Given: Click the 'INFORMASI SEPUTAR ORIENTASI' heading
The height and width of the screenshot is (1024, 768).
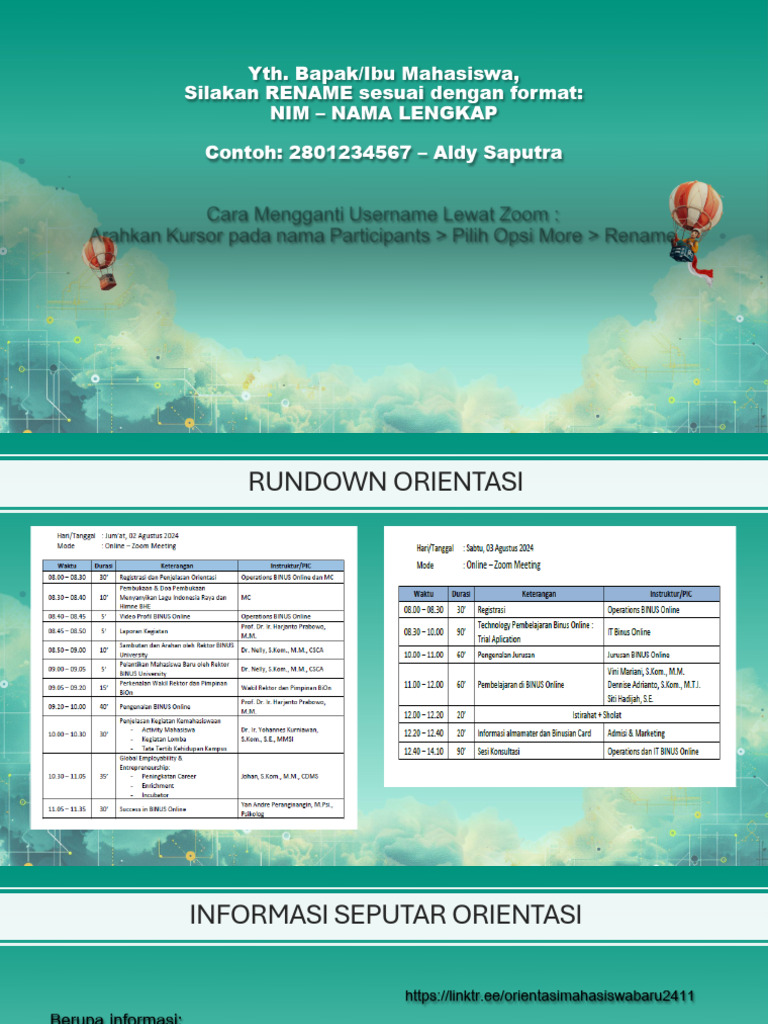Looking at the screenshot, I should click(385, 914).
